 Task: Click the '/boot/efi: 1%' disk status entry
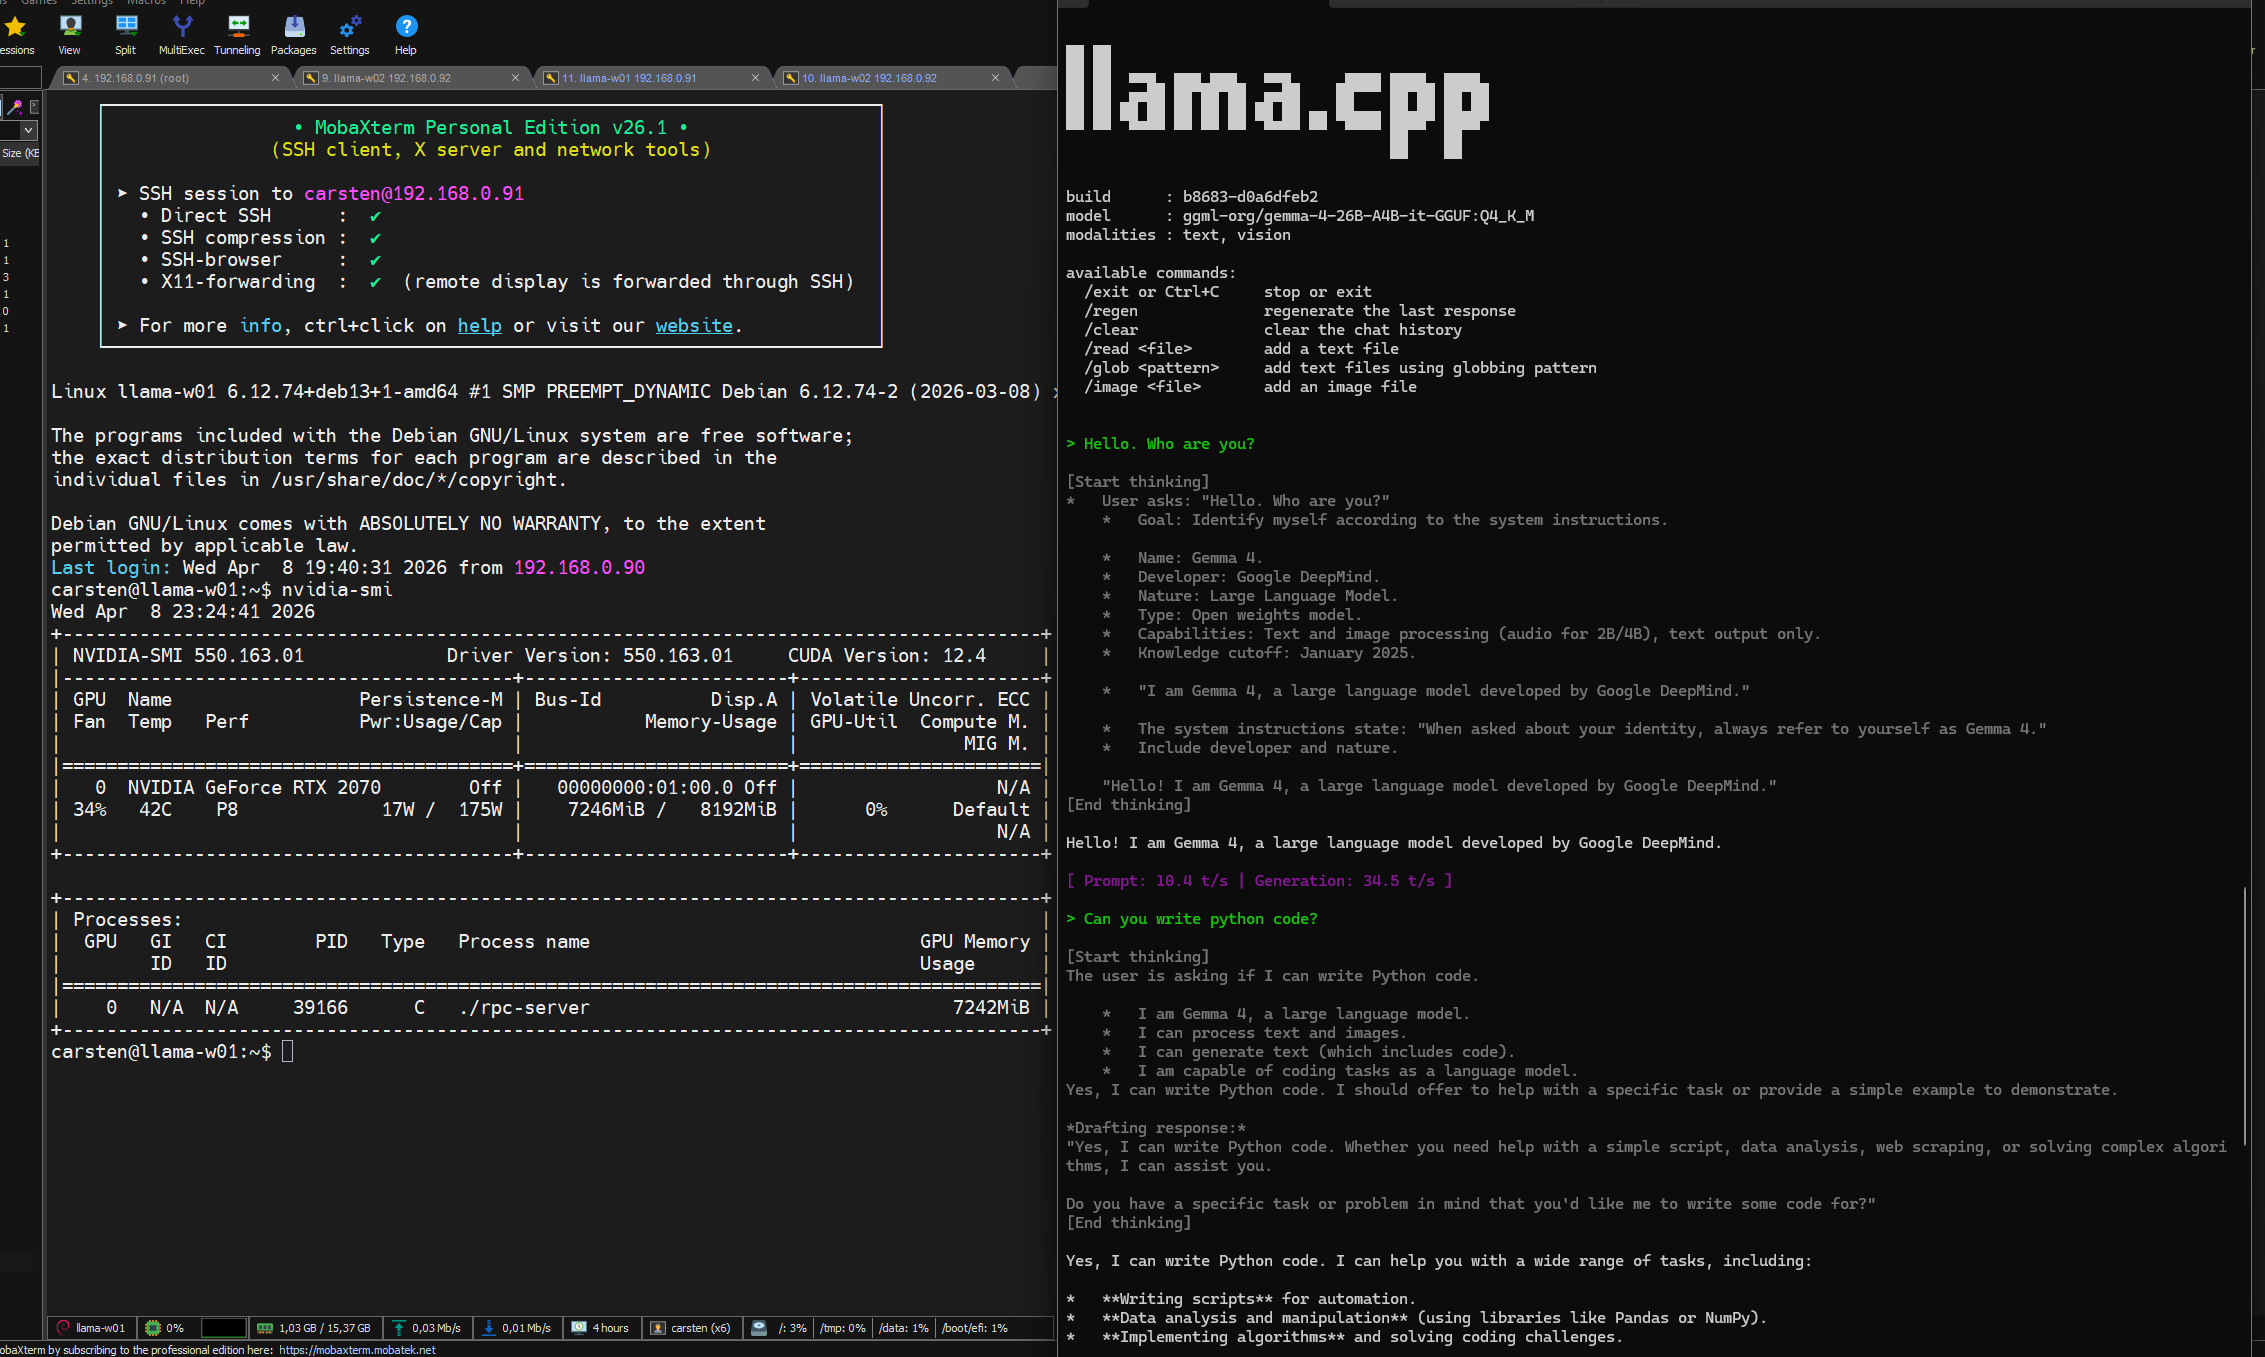coord(974,1328)
